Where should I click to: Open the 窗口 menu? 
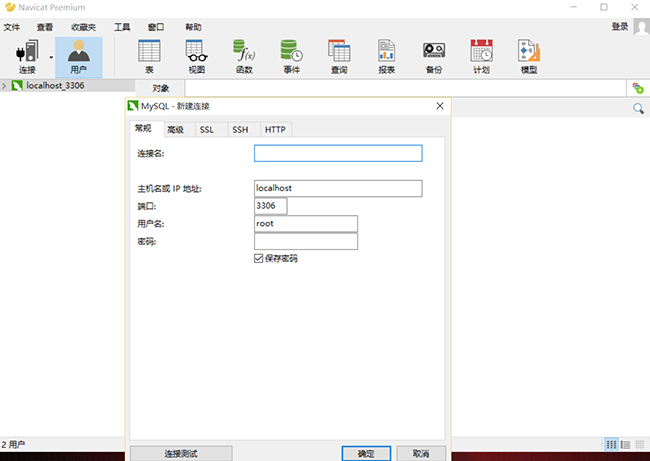156,27
